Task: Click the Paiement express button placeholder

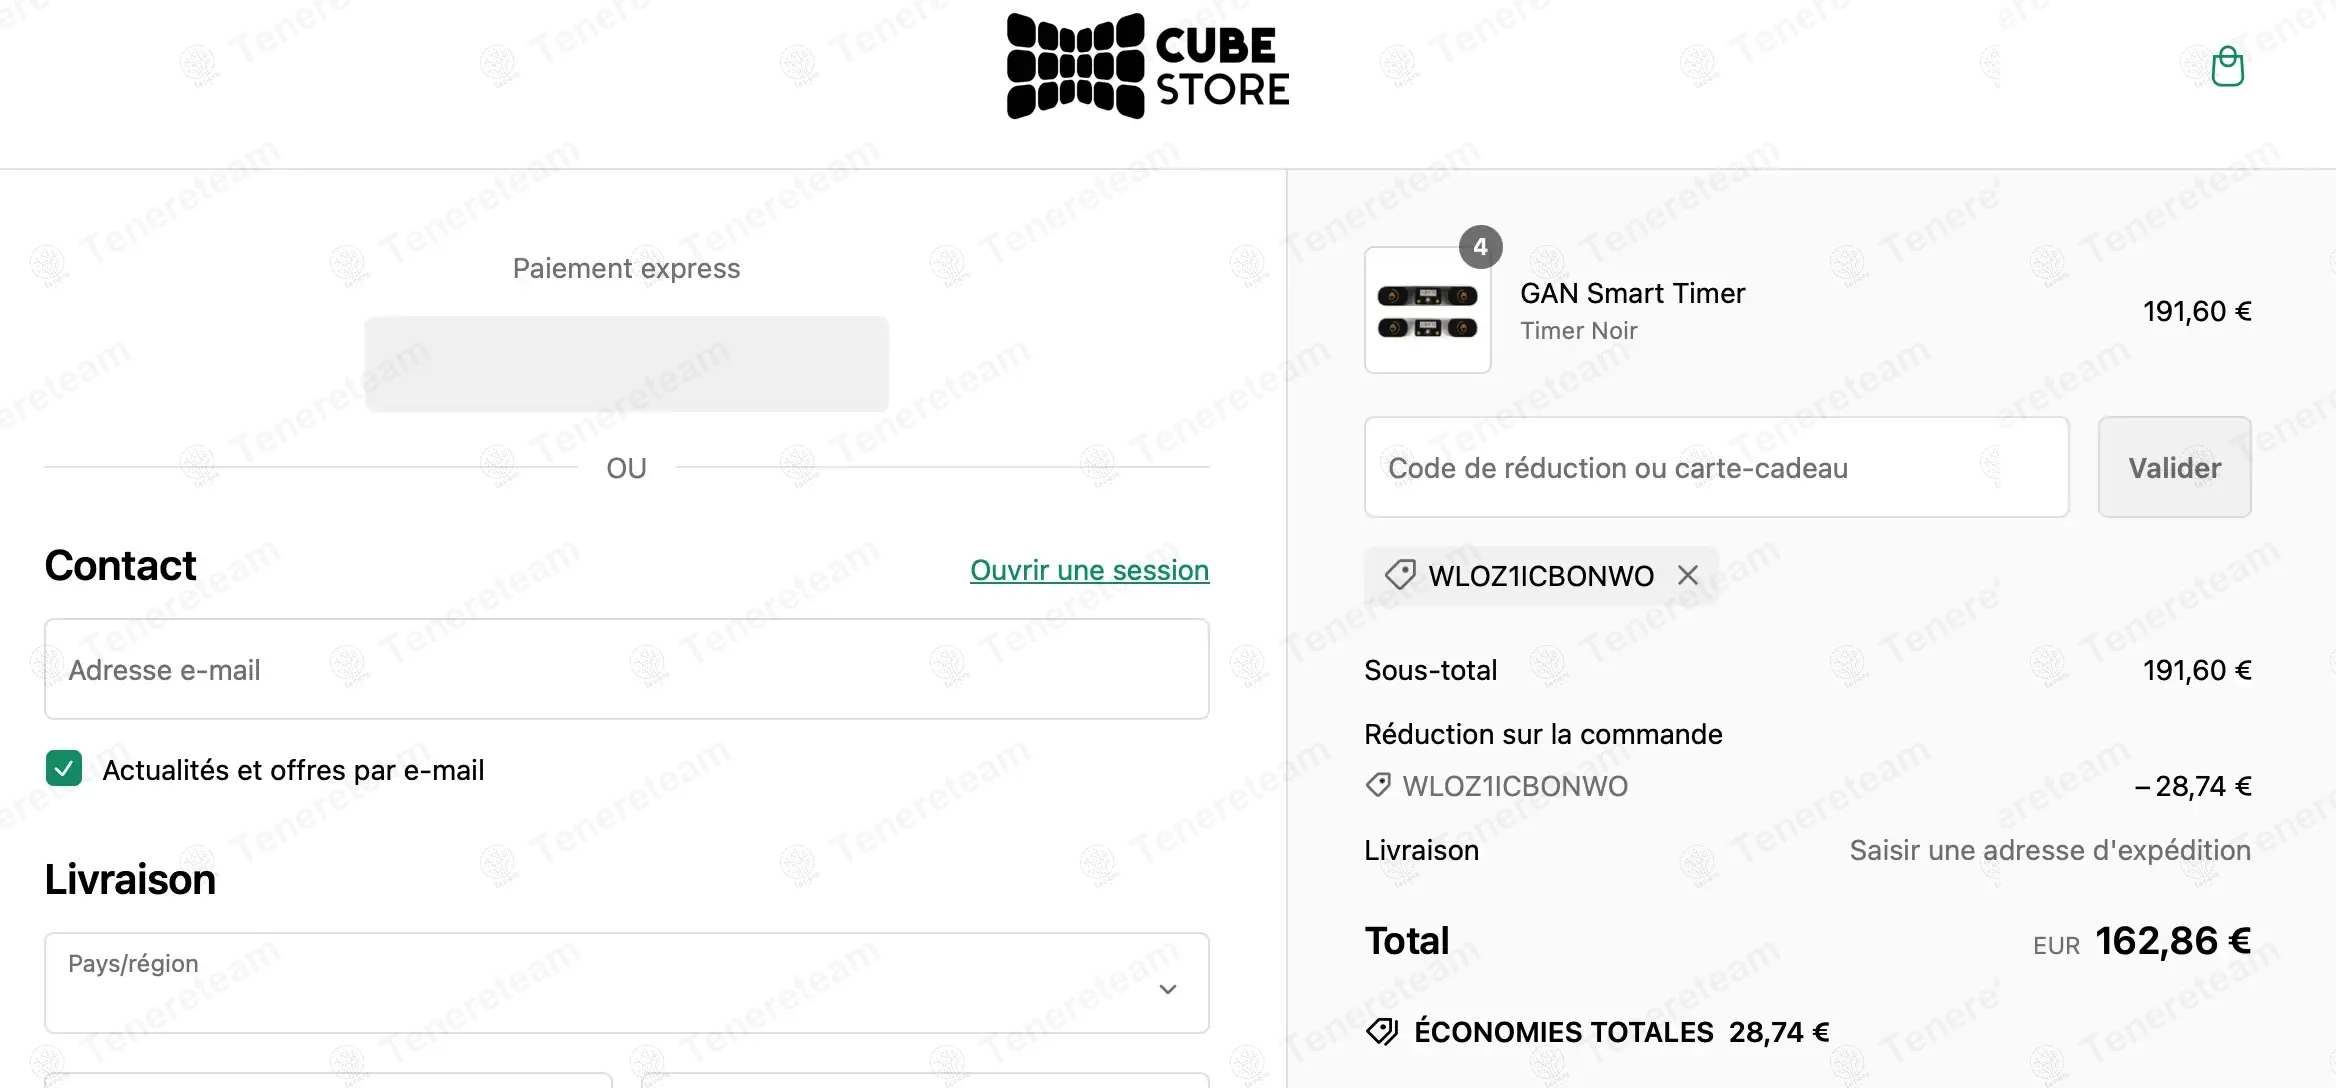Action: pos(626,364)
